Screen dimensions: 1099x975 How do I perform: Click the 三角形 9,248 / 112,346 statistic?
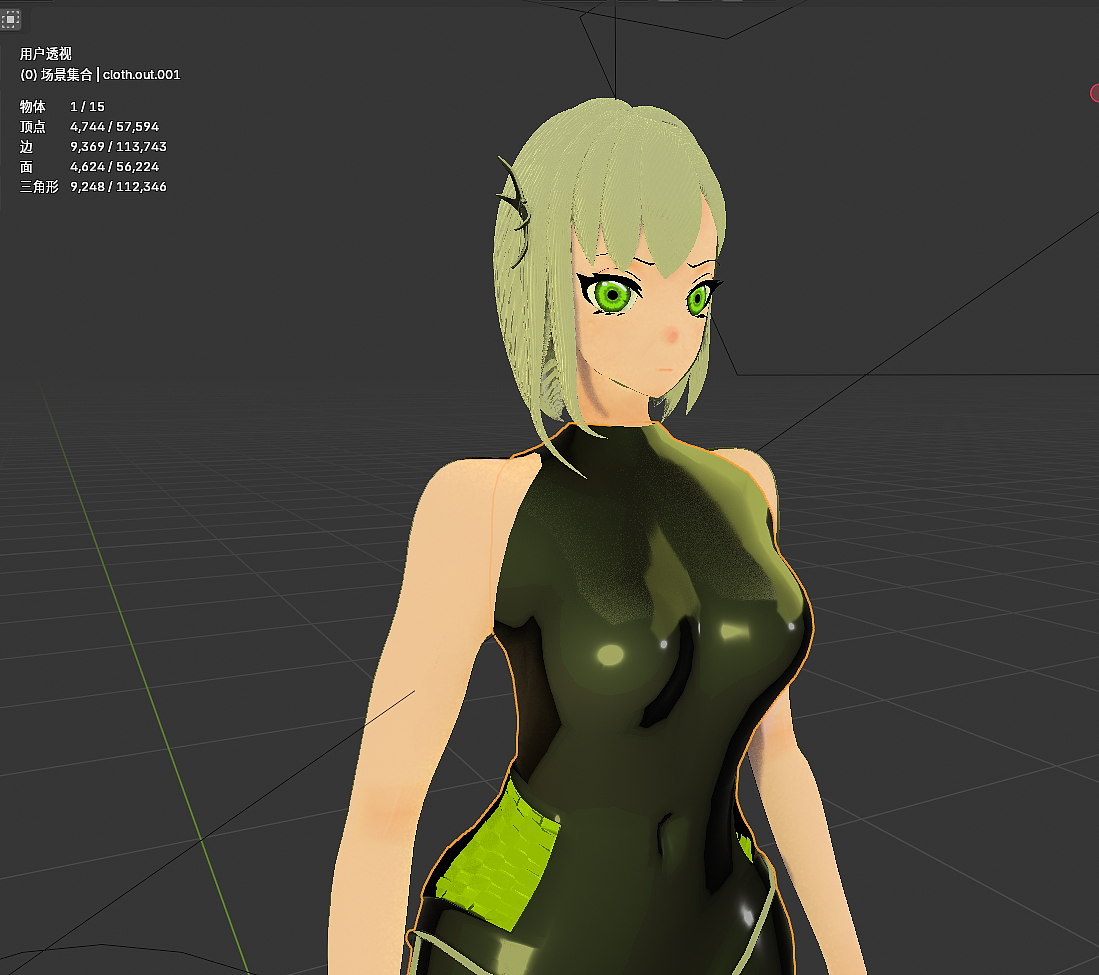click(x=93, y=186)
